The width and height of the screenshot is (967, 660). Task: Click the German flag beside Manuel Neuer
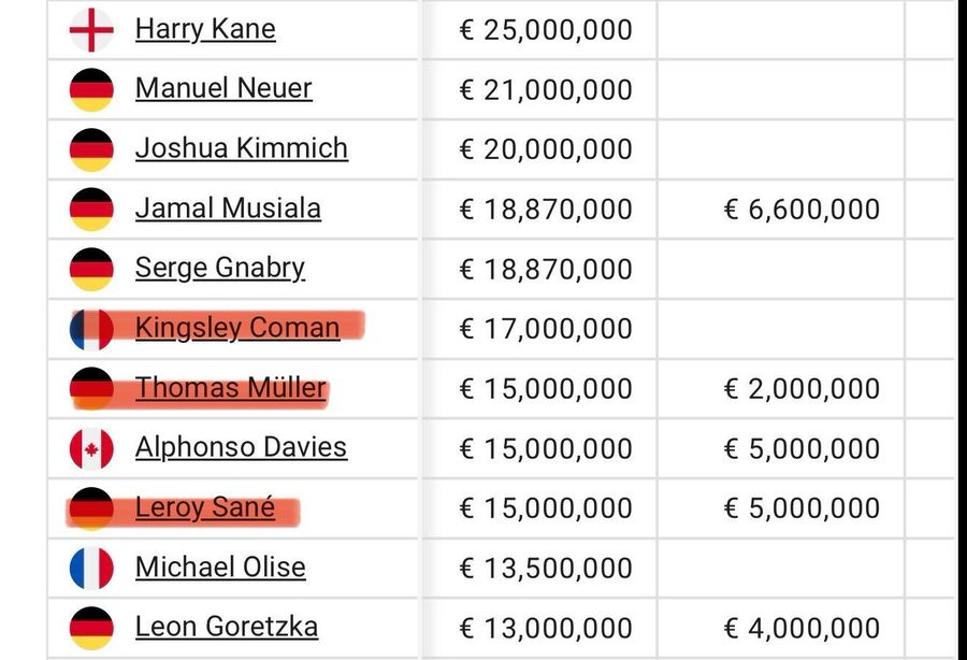pyautogui.click(x=91, y=89)
